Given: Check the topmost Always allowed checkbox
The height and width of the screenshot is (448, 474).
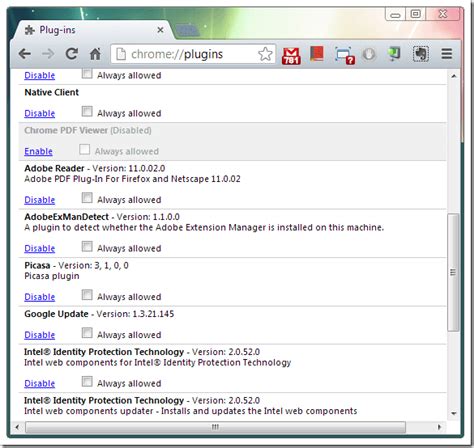Looking at the screenshot, I should [87, 73].
